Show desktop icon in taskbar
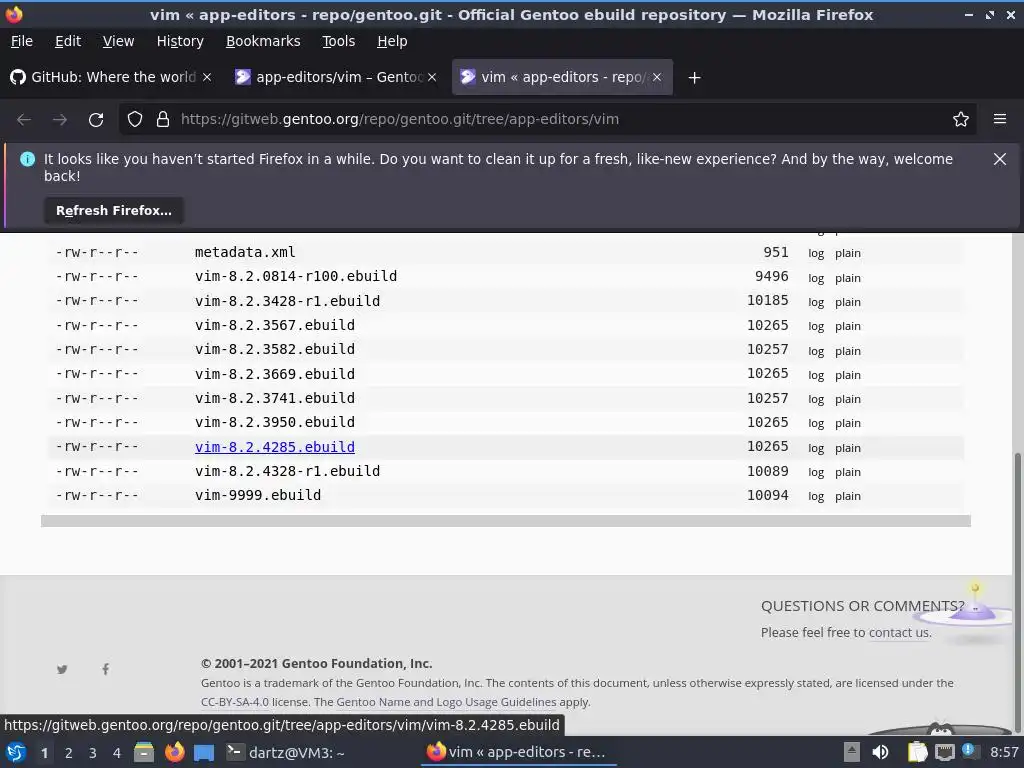This screenshot has height=768, width=1024. 204,753
